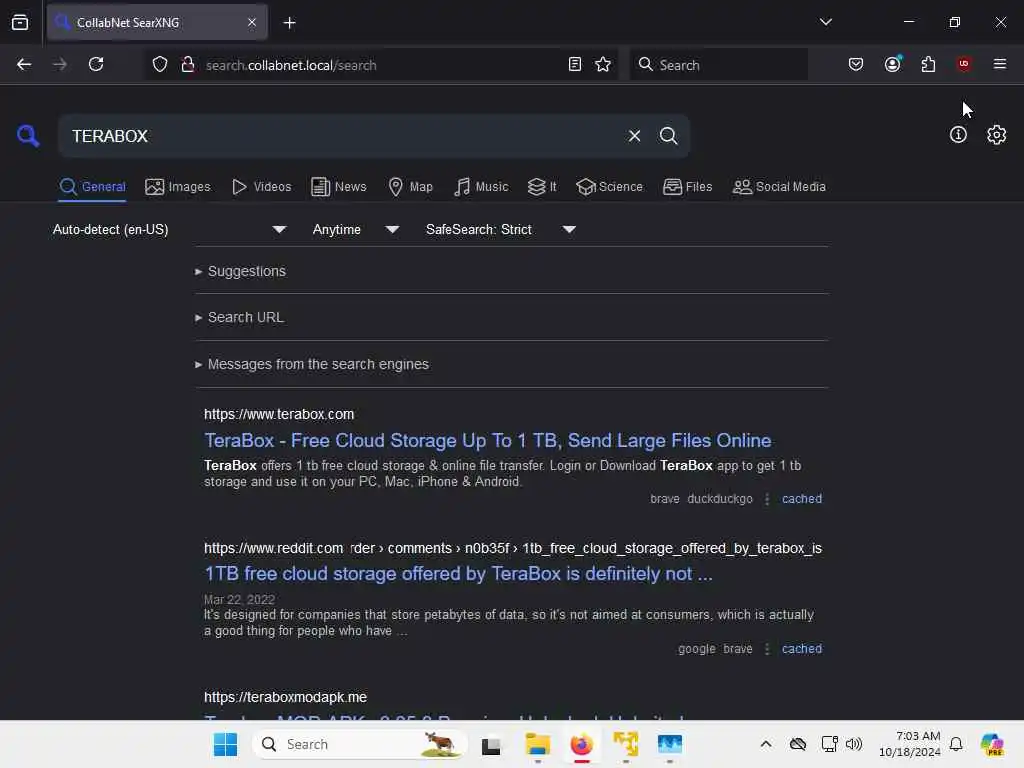Image resolution: width=1024 pixels, height=768 pixels.
Task: Clear the TERABOX search query
Action: tap(634, 136)
